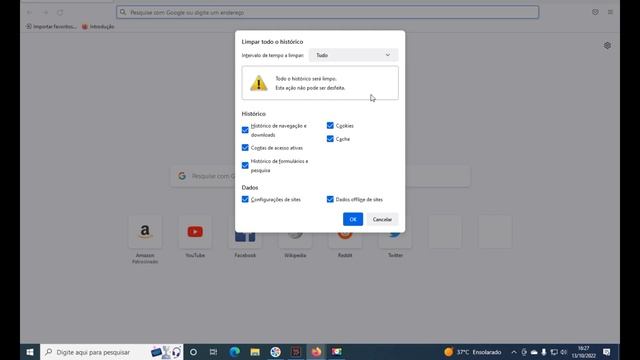Open the weather widget showing 37°C
This screenshot has width=640, height=360.
click(473, 352)
